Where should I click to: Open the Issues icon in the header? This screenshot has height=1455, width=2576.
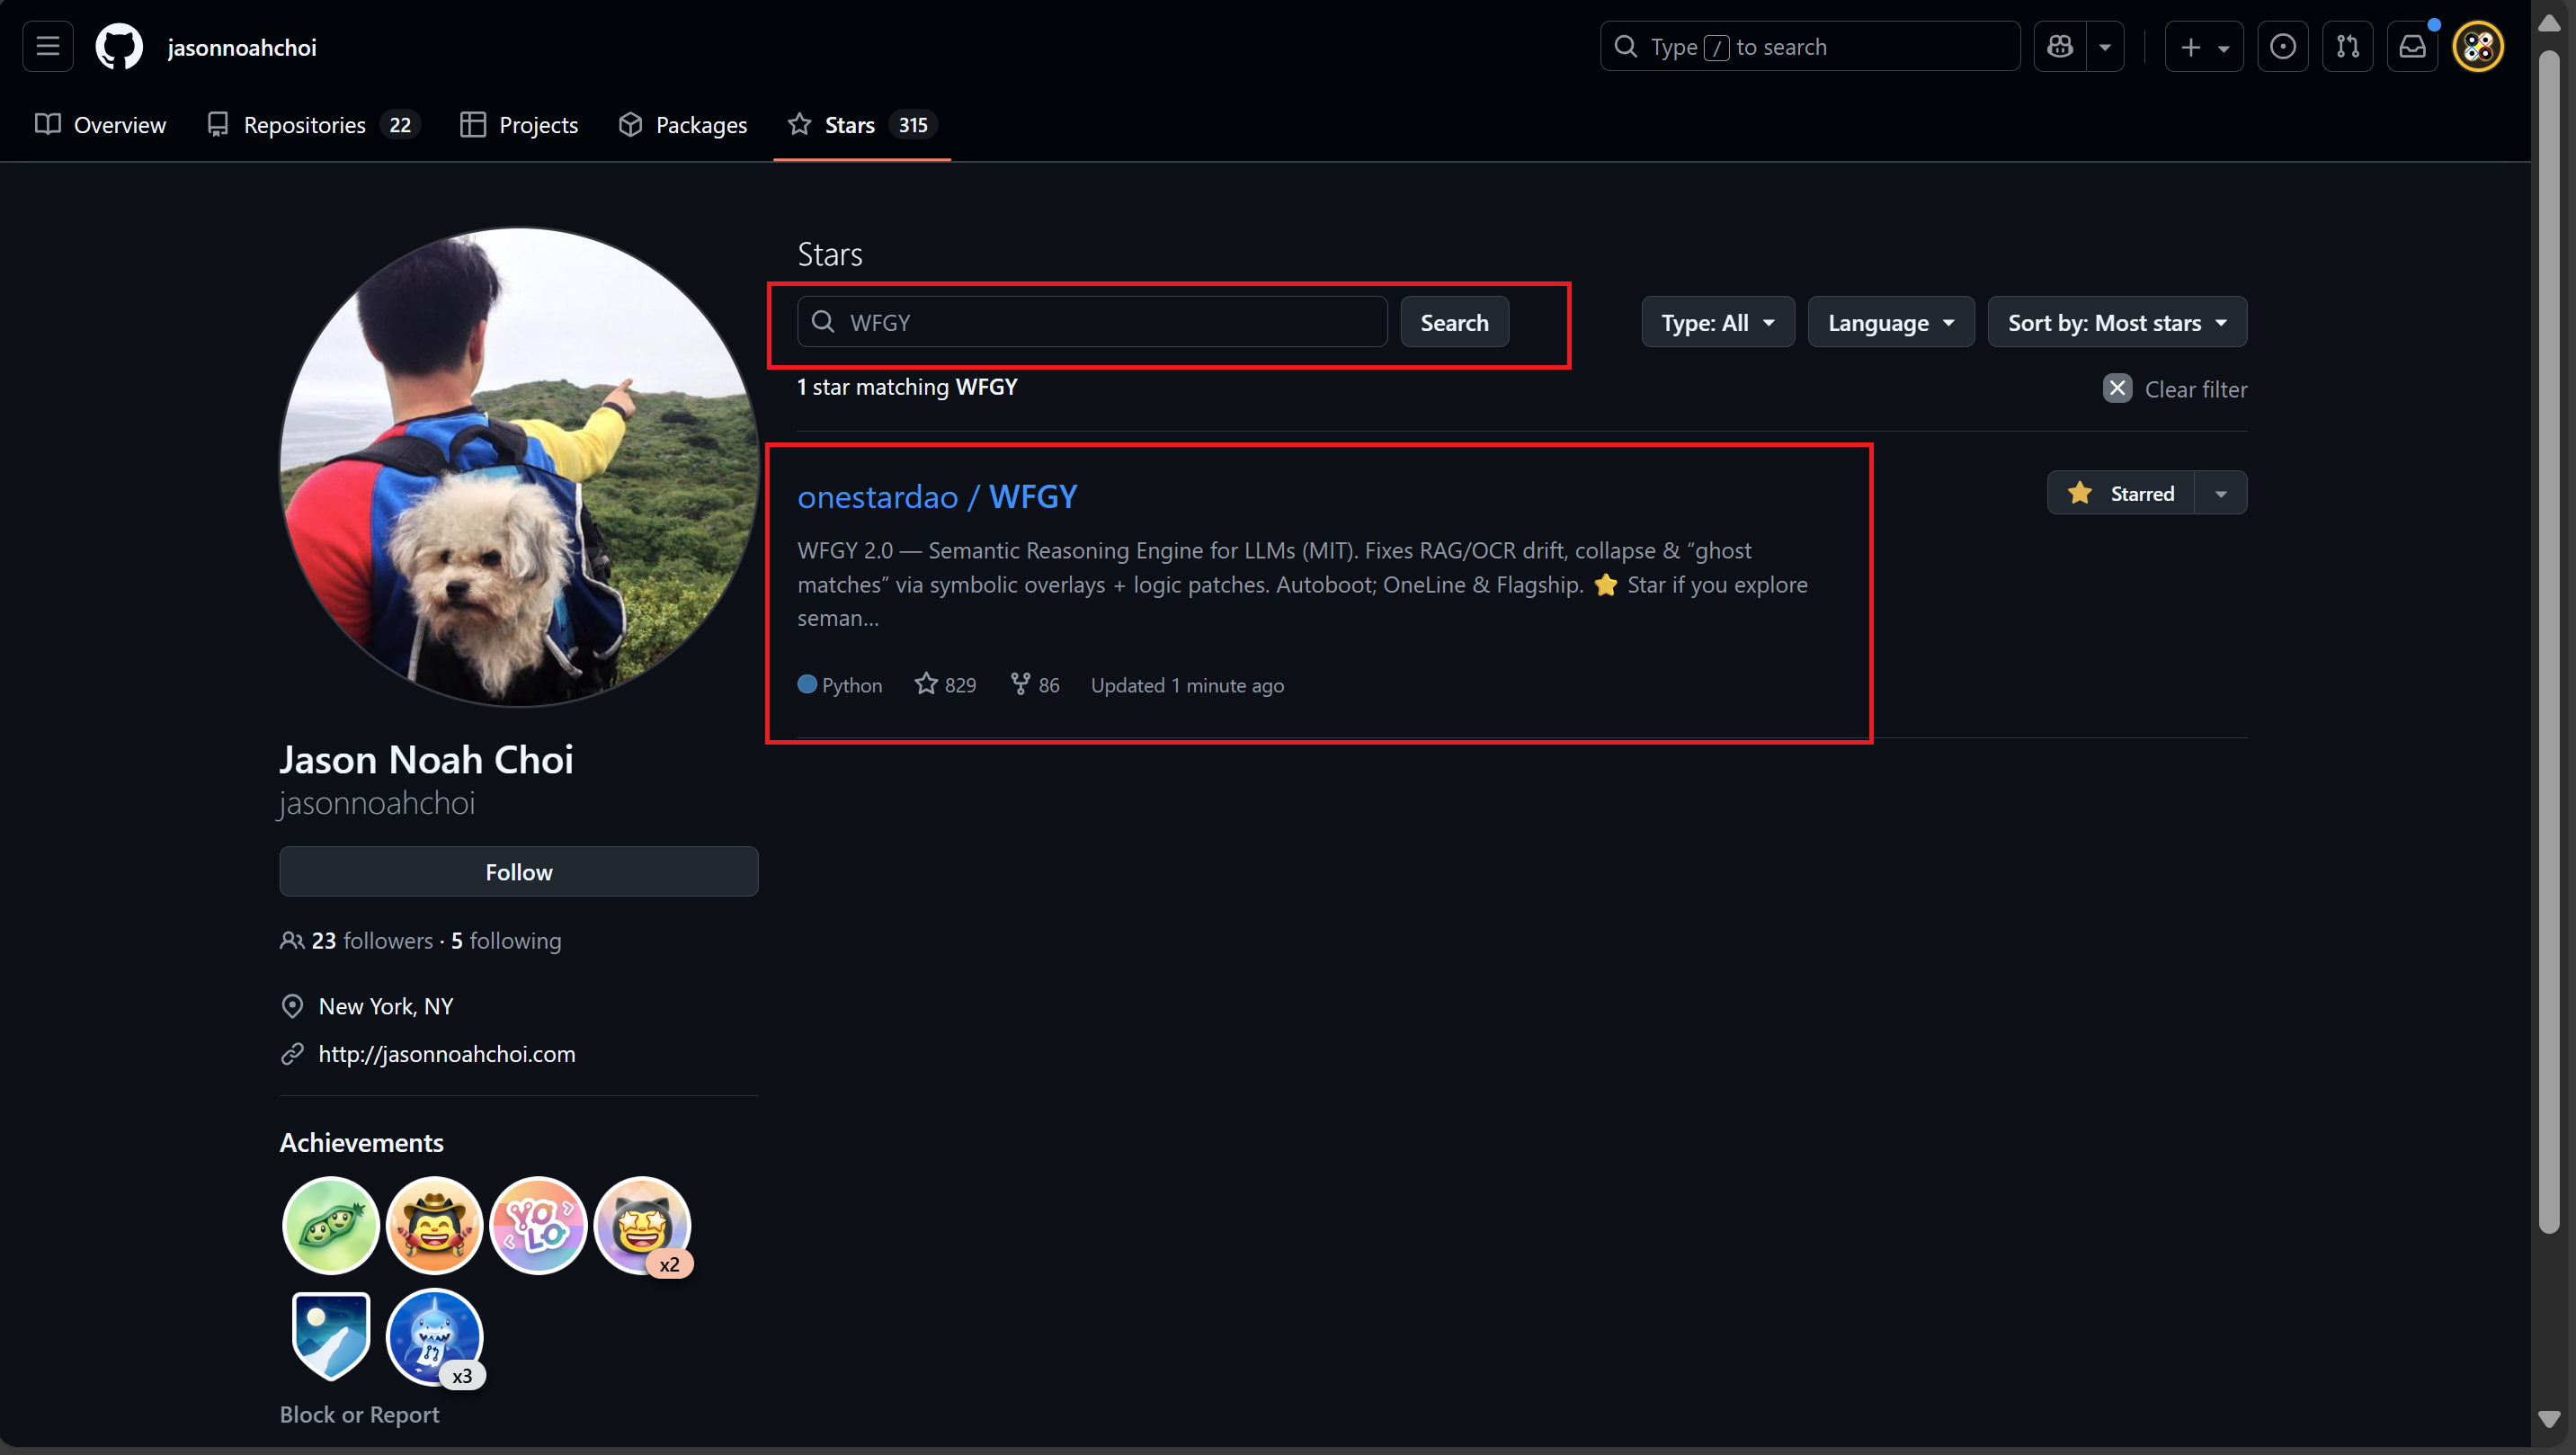point(2282,46)
